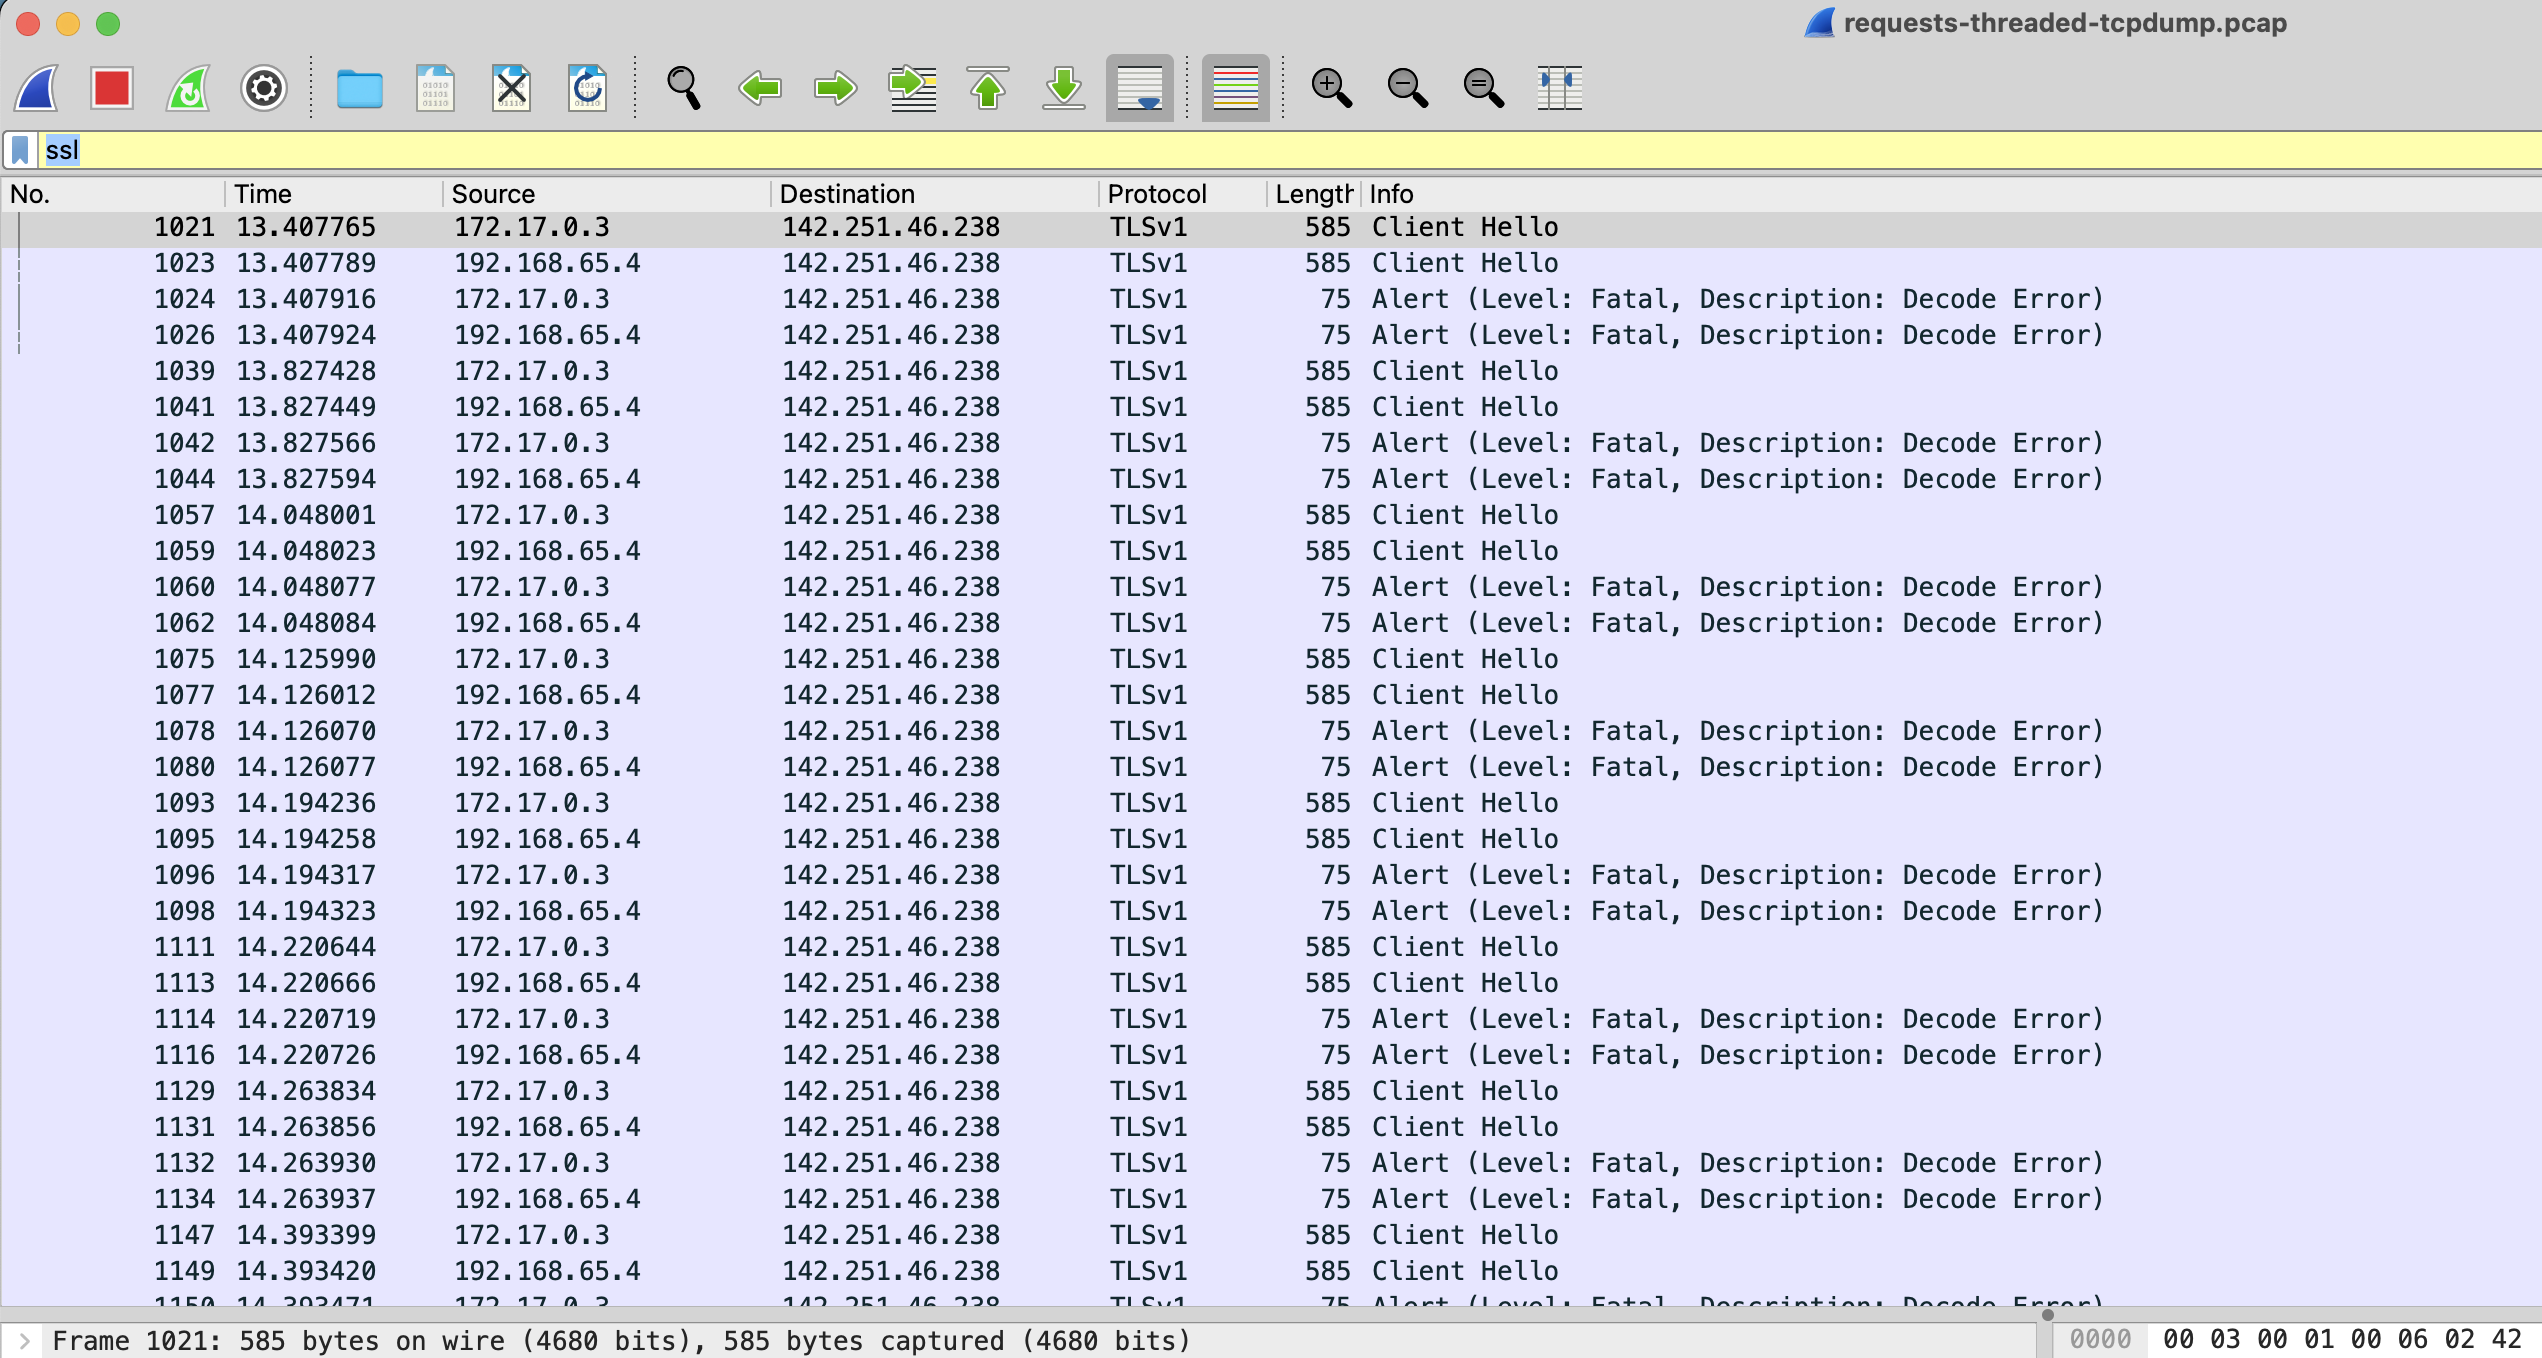The height and width of the screenshot is (1358, 2542).
Task: Reload this capture file icon
Action: coord(587,88)
